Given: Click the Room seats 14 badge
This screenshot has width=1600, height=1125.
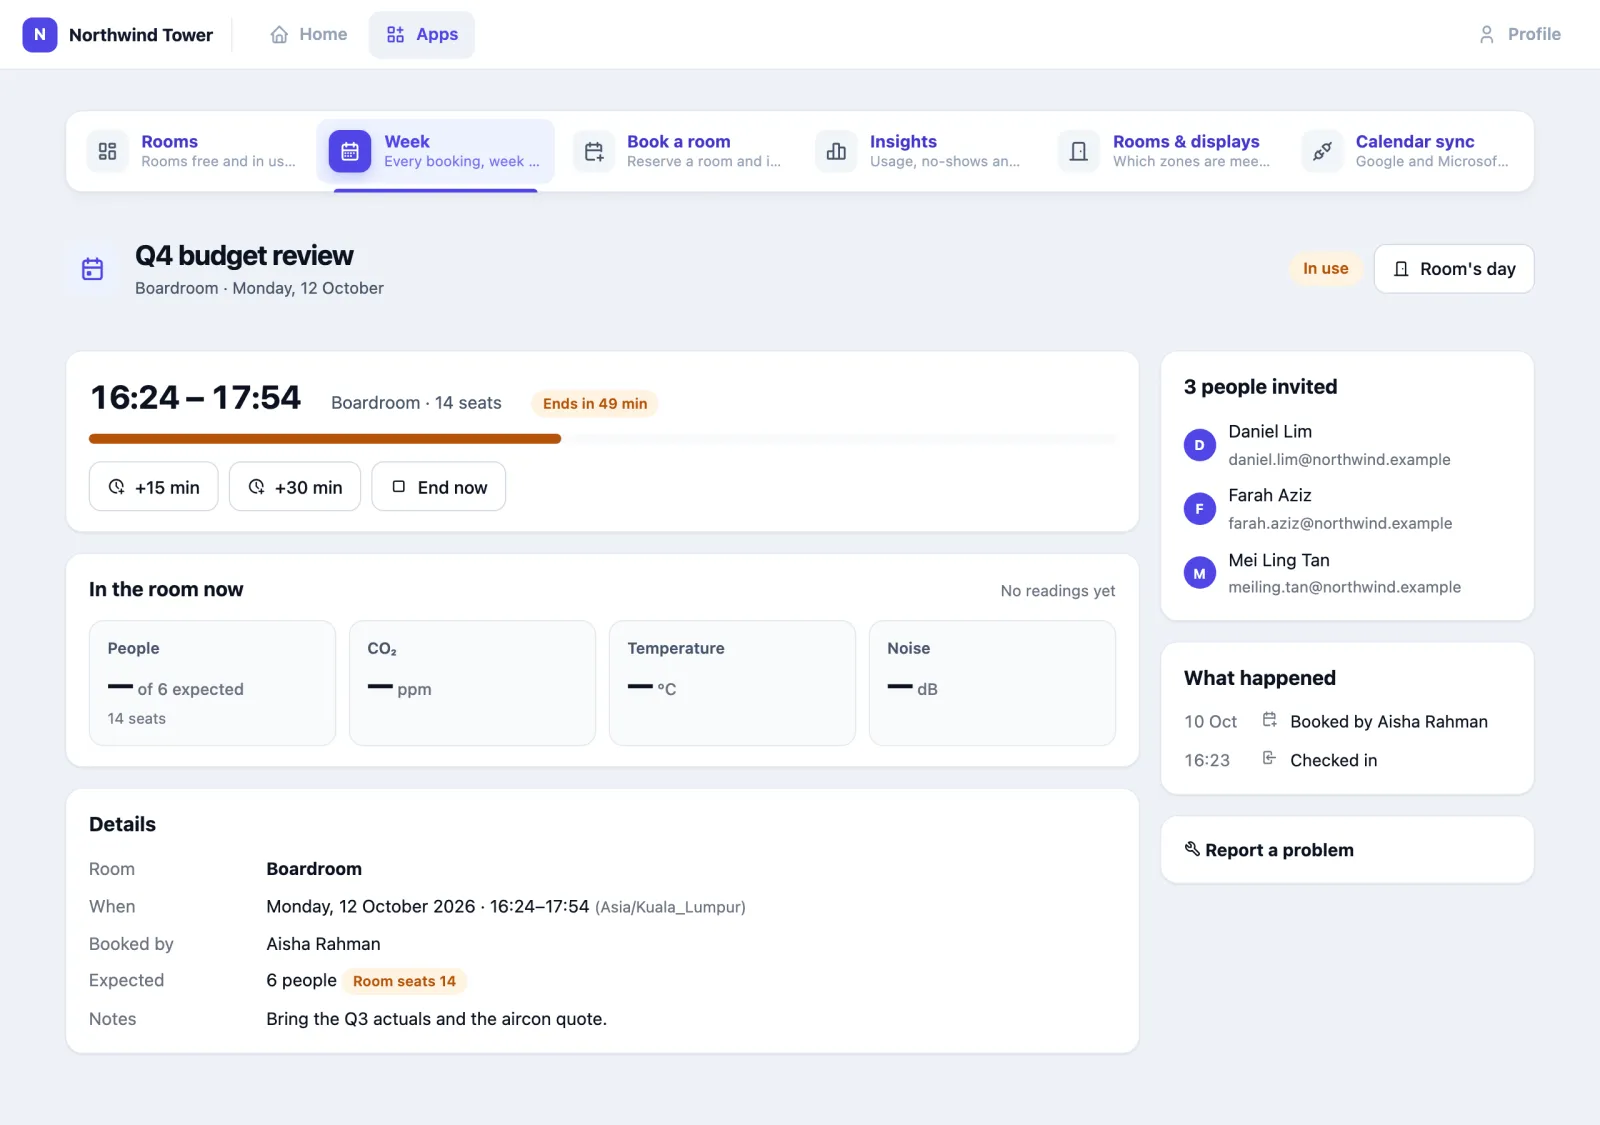Looking at the screenshot, I should pyautogui.click(x=404, y=981).
